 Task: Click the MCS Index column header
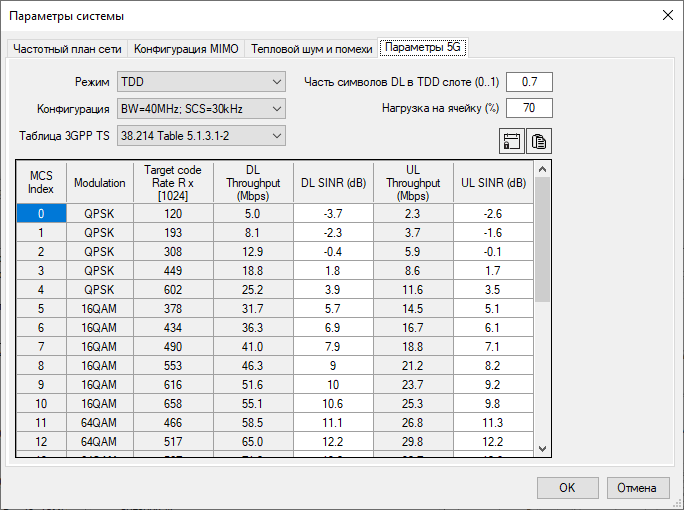(41, 182)
